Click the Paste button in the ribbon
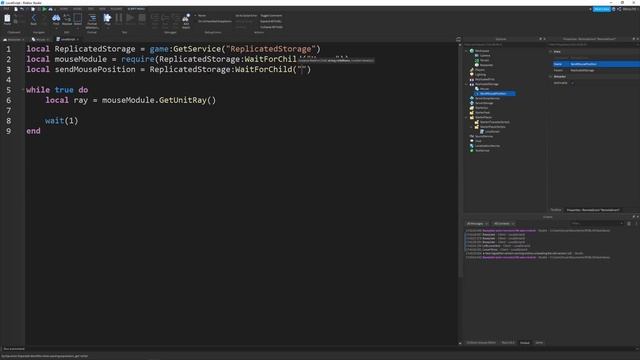 point(7,19)
